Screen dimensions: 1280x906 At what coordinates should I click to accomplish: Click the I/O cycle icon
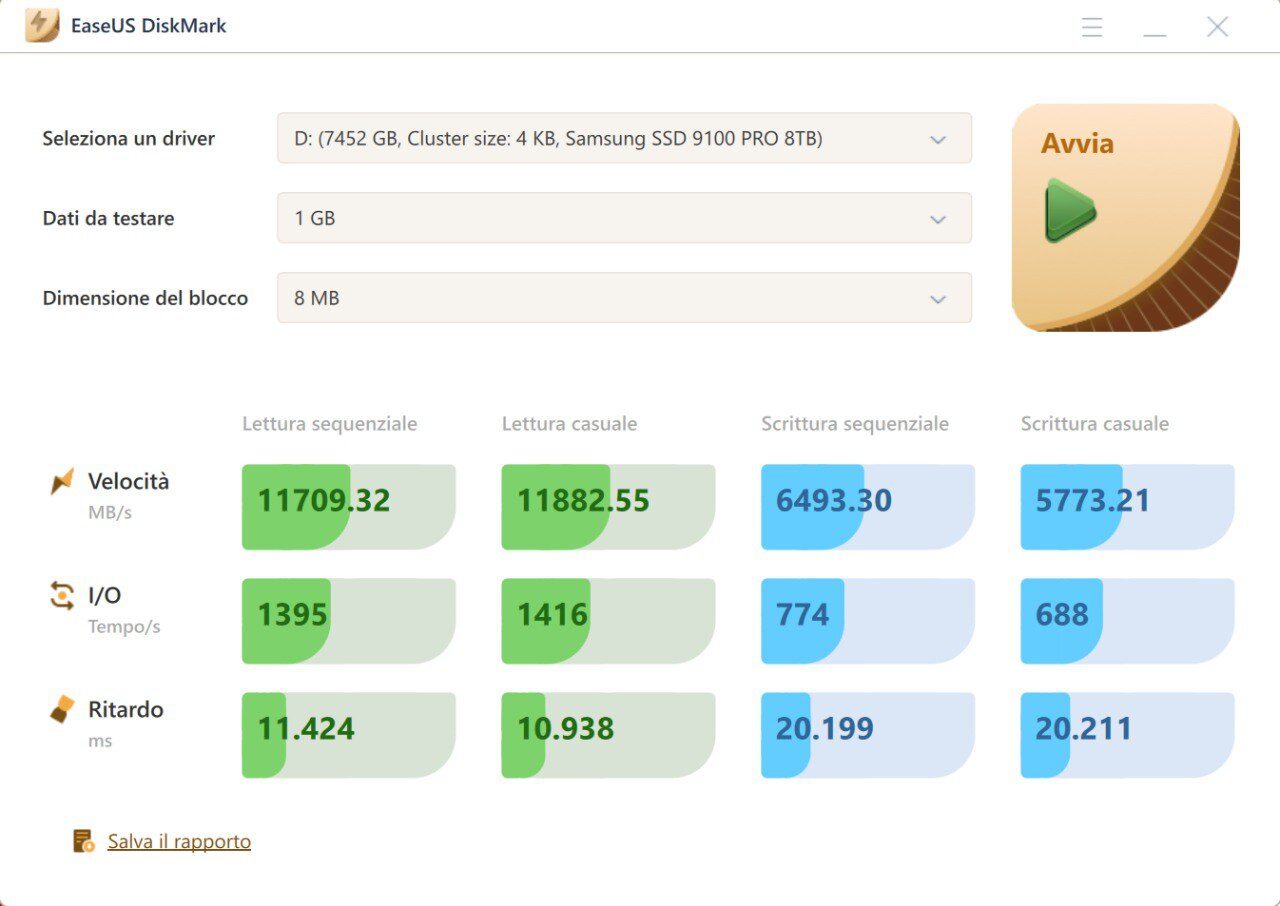(x=62, y=597)
